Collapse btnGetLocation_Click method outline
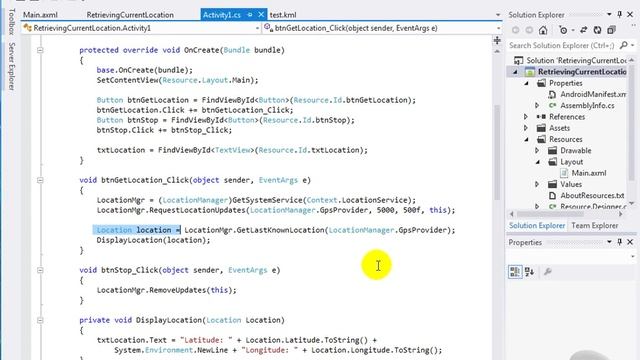Image resolution: width=640 pixels, height=360 pixels. point(40,180)
